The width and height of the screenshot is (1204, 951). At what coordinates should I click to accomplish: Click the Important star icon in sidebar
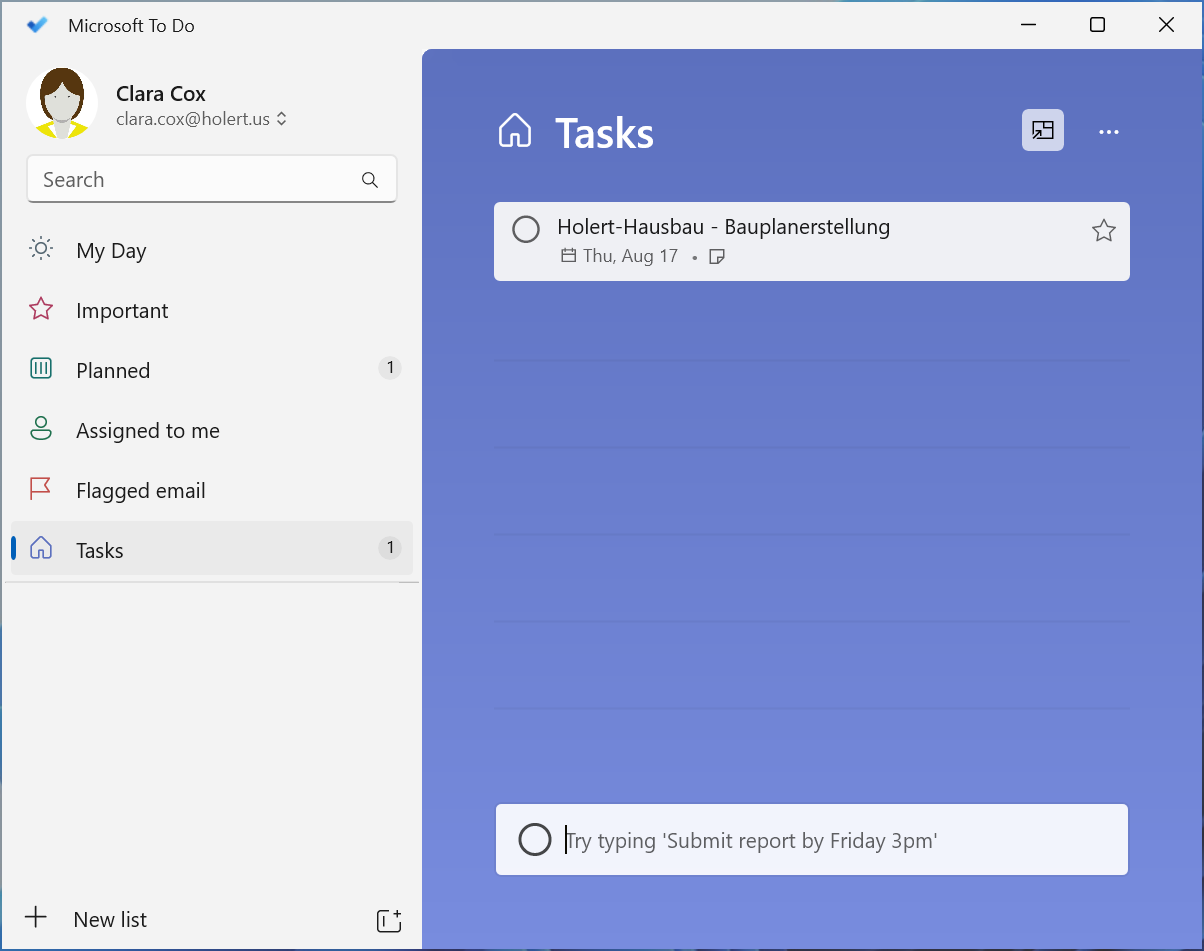(41, 310)
